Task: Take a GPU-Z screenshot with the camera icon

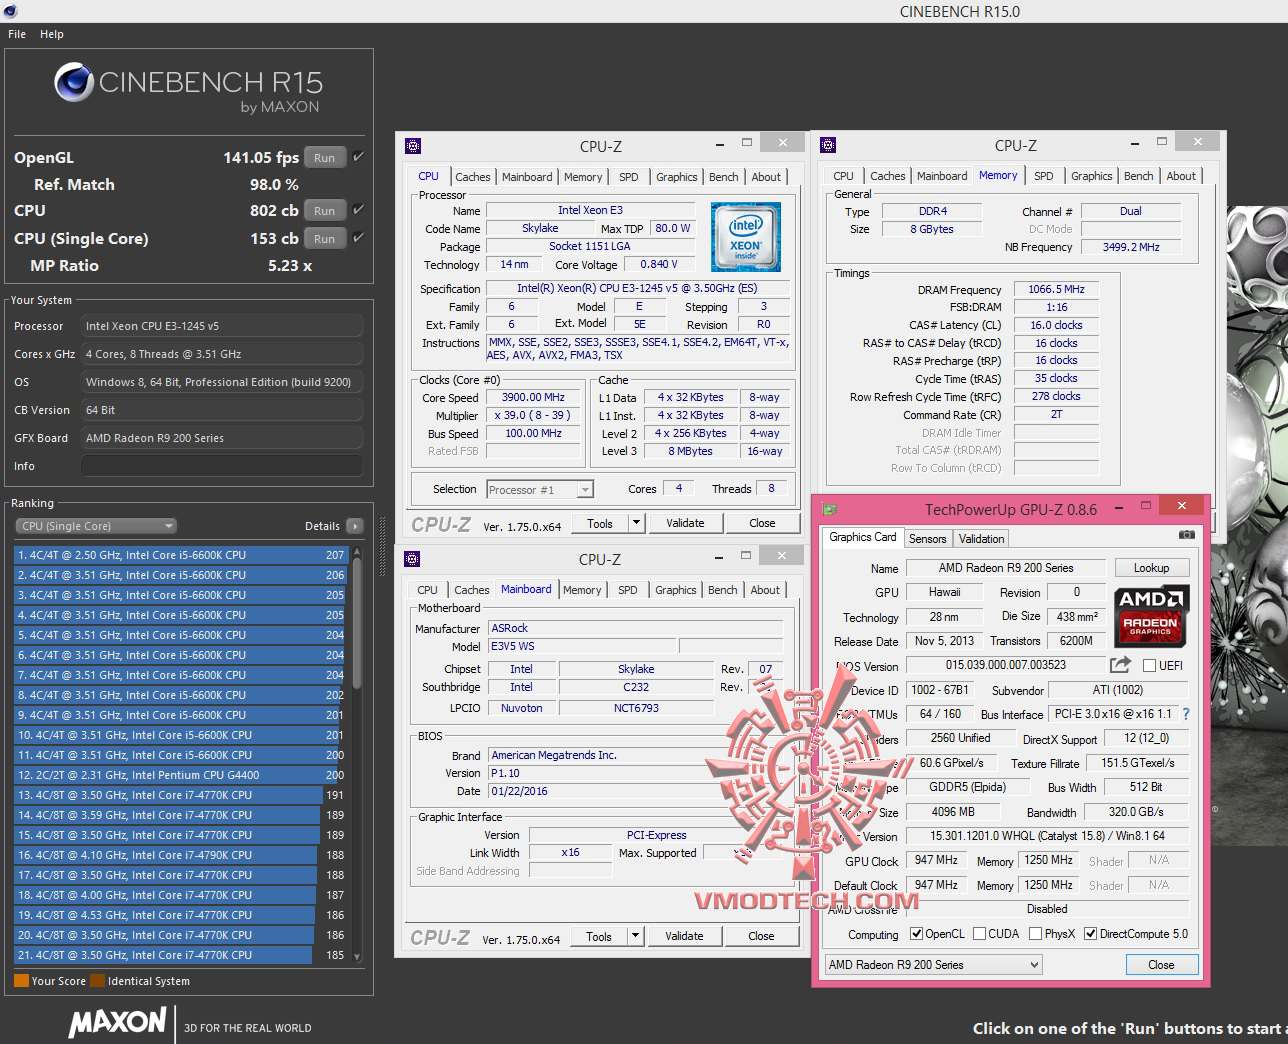Action: point(1187,535)
